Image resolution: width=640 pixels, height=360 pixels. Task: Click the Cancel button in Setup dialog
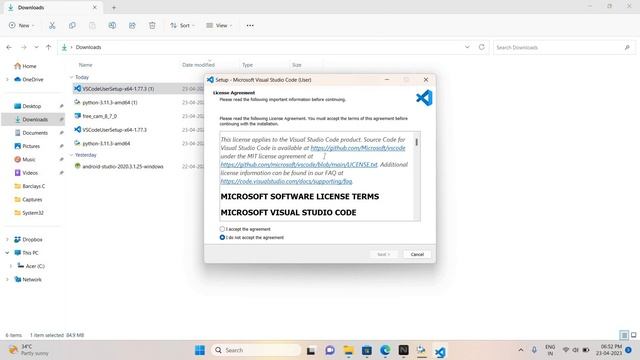click(417, 254)
